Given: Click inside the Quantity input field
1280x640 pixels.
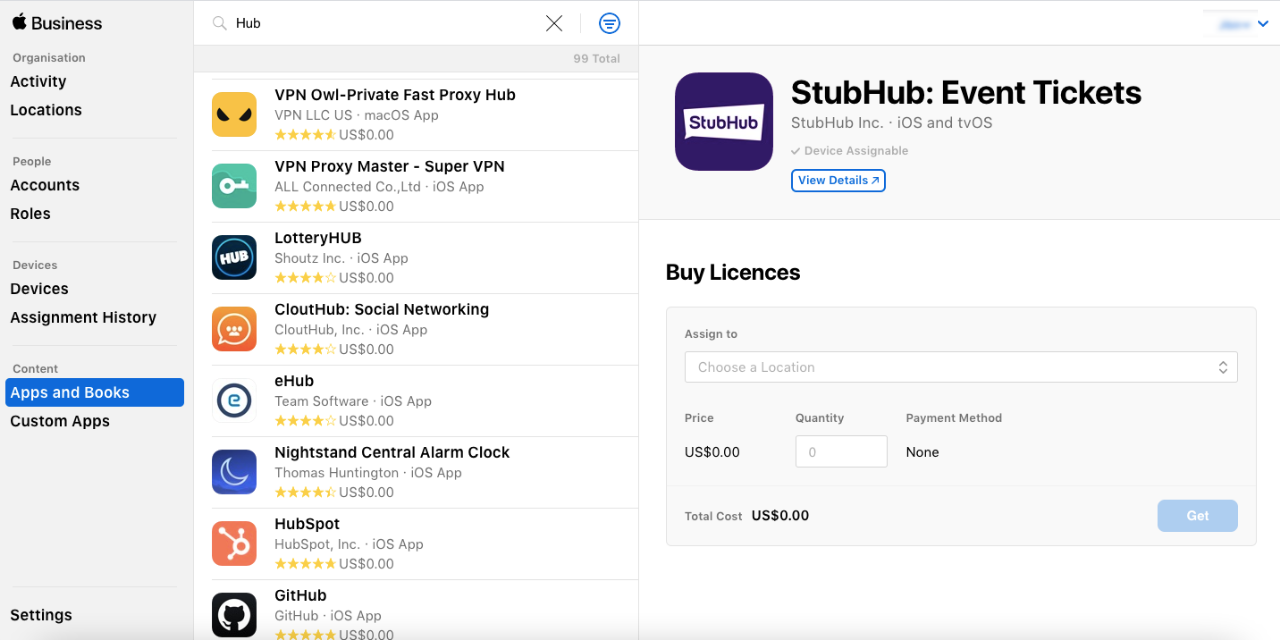Looking at the screenshot, I should [x=841, y=451].
